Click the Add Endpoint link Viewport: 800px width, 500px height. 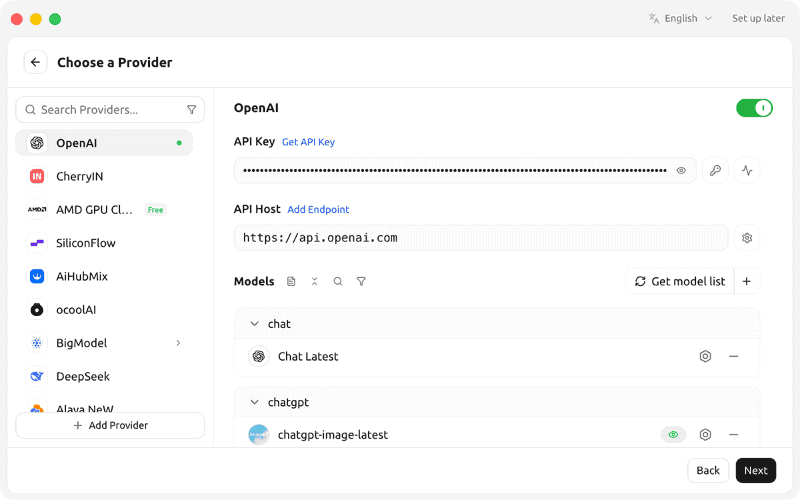pos(318,209)
